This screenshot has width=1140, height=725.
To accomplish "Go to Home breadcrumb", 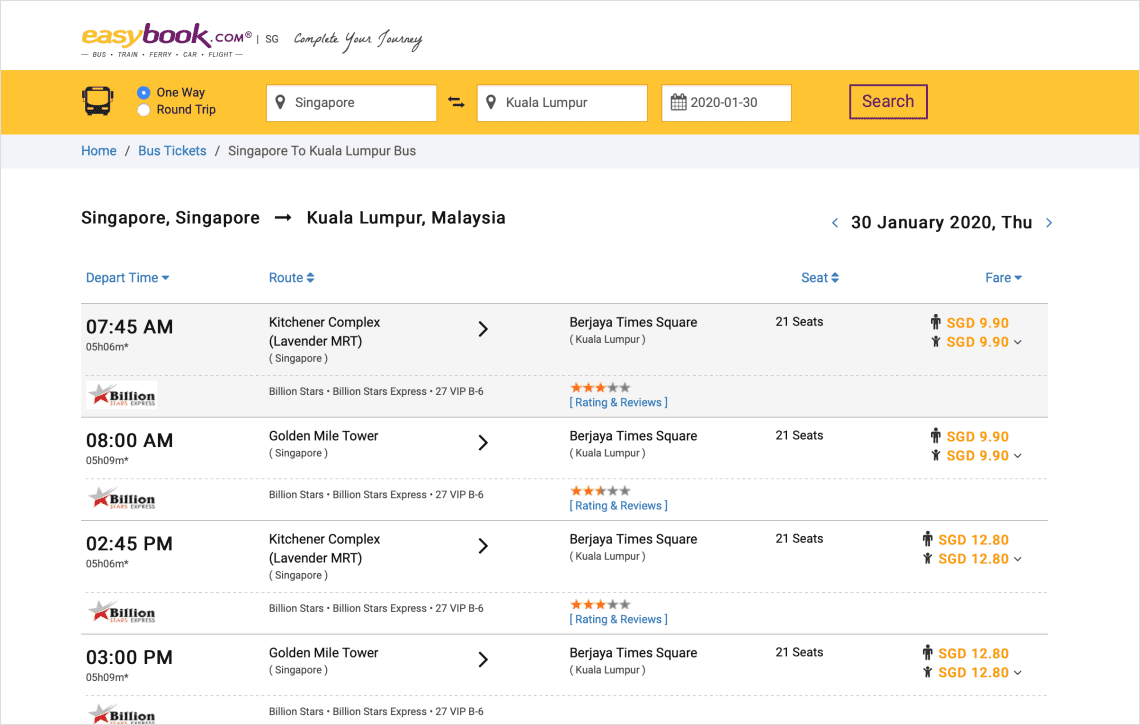I will click(99, 151).
